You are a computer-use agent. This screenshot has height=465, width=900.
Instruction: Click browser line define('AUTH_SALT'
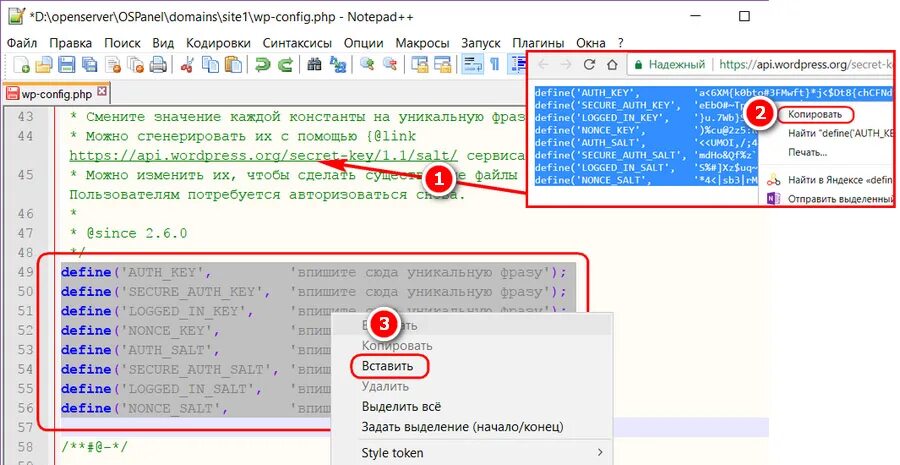645,142
